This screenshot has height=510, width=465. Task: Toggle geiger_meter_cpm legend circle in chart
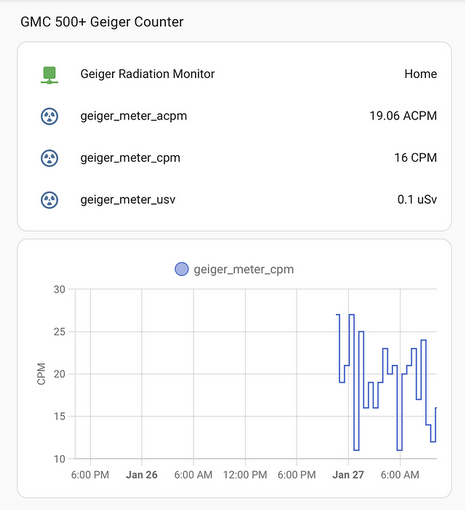point(182,269)
